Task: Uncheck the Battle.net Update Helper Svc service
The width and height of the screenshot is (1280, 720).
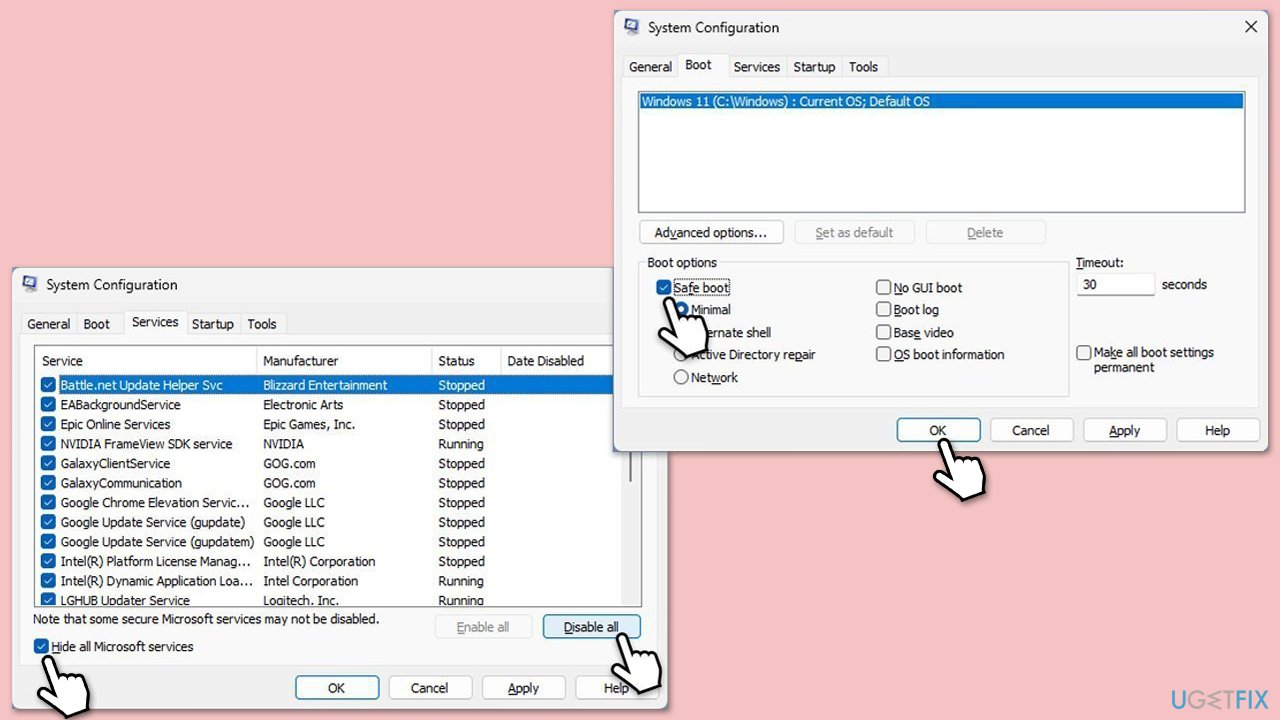Action: point(48,385)
